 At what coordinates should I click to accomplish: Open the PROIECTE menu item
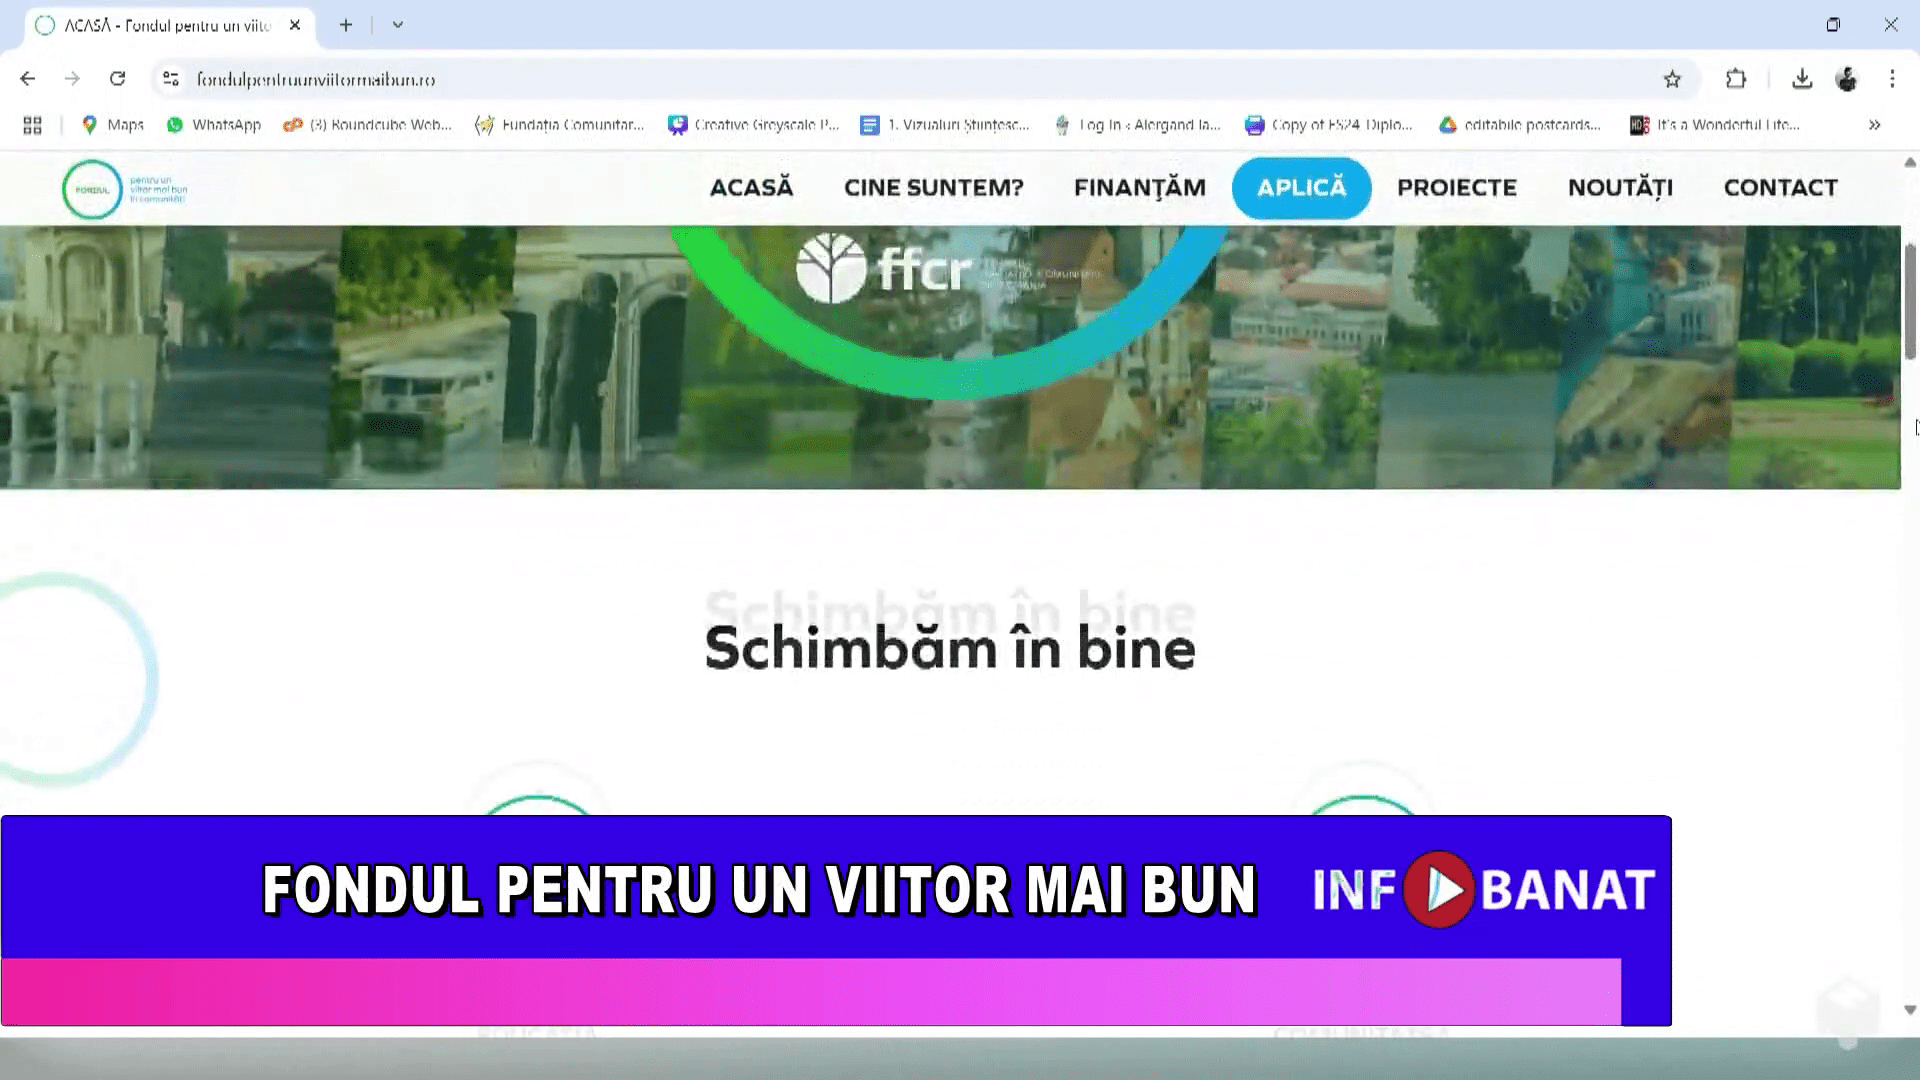1457,188
